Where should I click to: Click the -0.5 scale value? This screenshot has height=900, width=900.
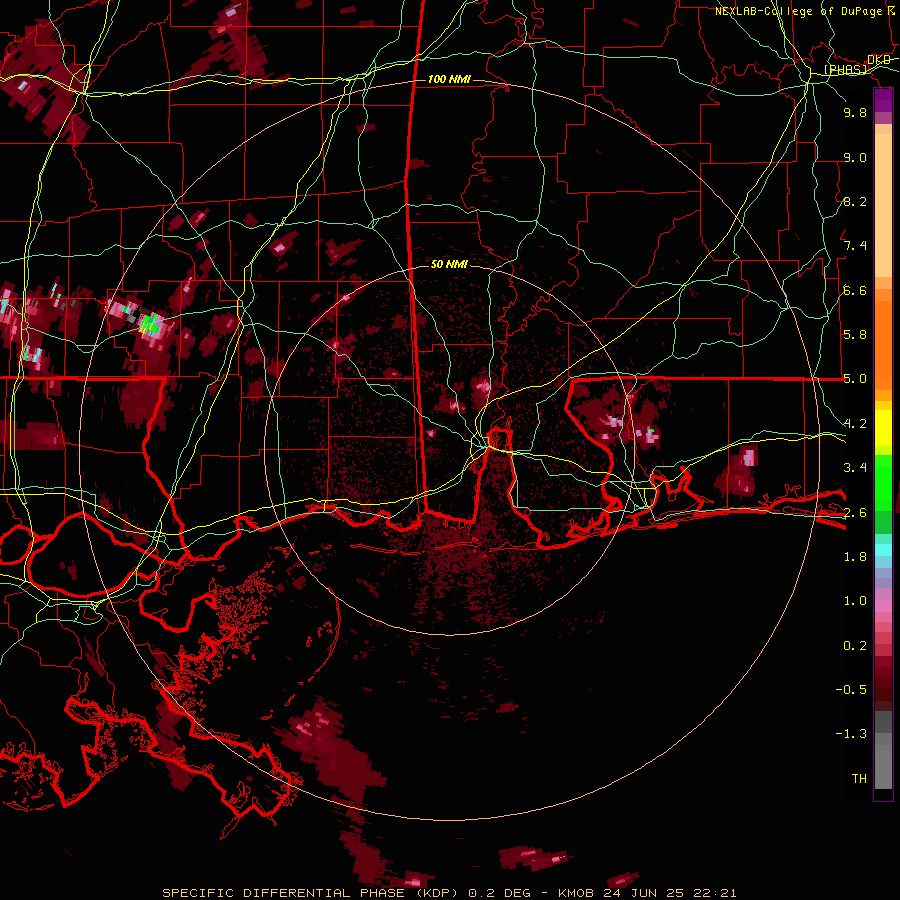click(851, 690)
